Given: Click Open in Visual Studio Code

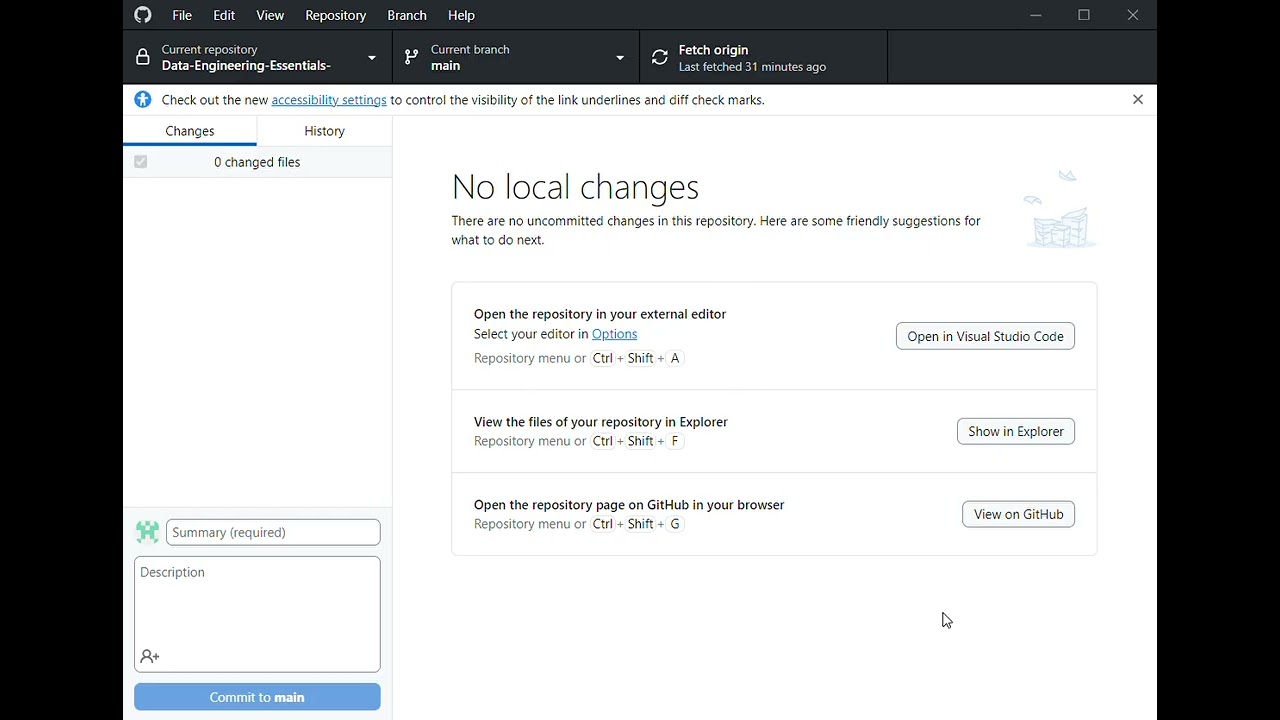Looking at the screenshot, I should tap(985, 336).
